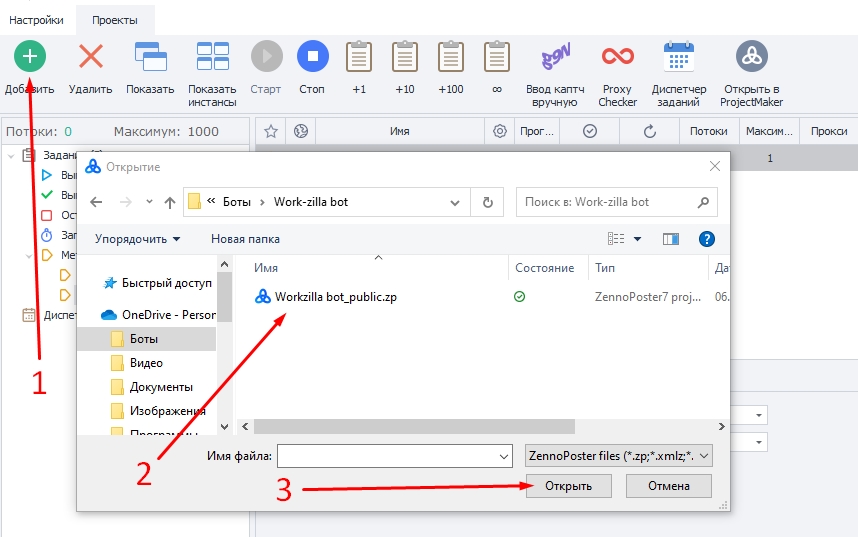Add +10 executions with clipboard icon
This screenshot has width=858, height=537.
click(x=405, y=56)
